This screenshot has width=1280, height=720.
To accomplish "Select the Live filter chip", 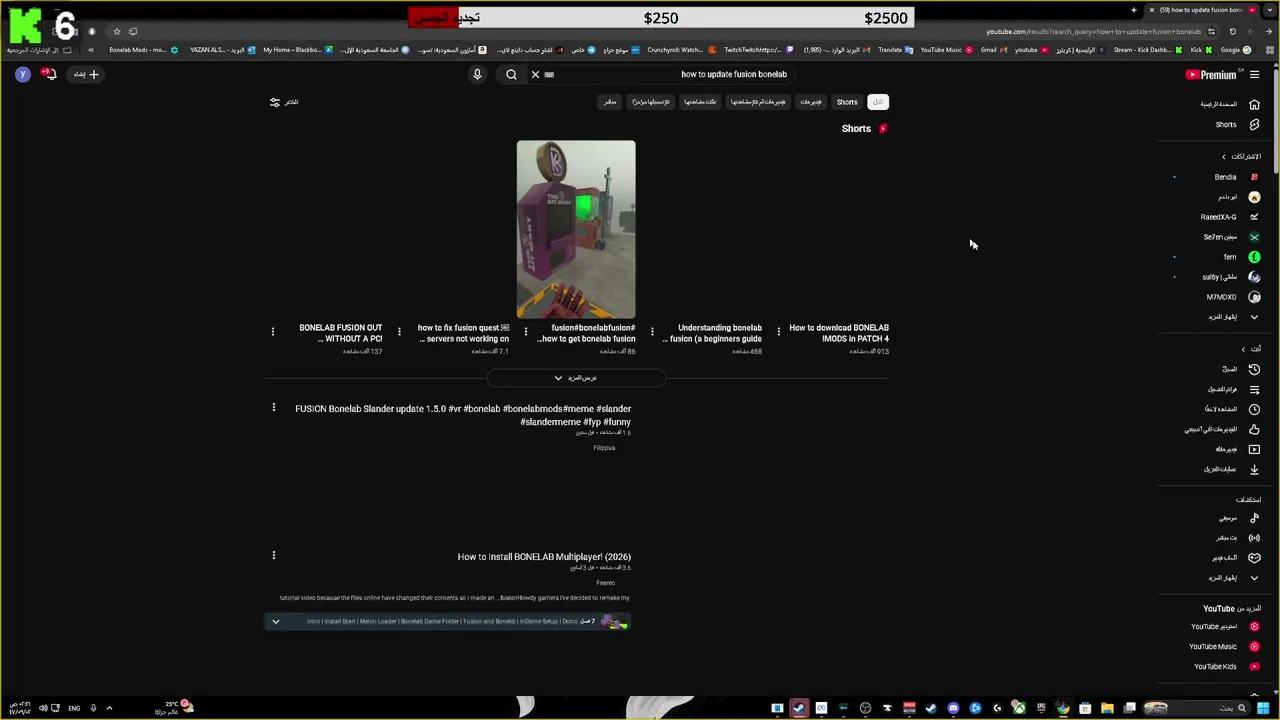I will click(610, 102).
